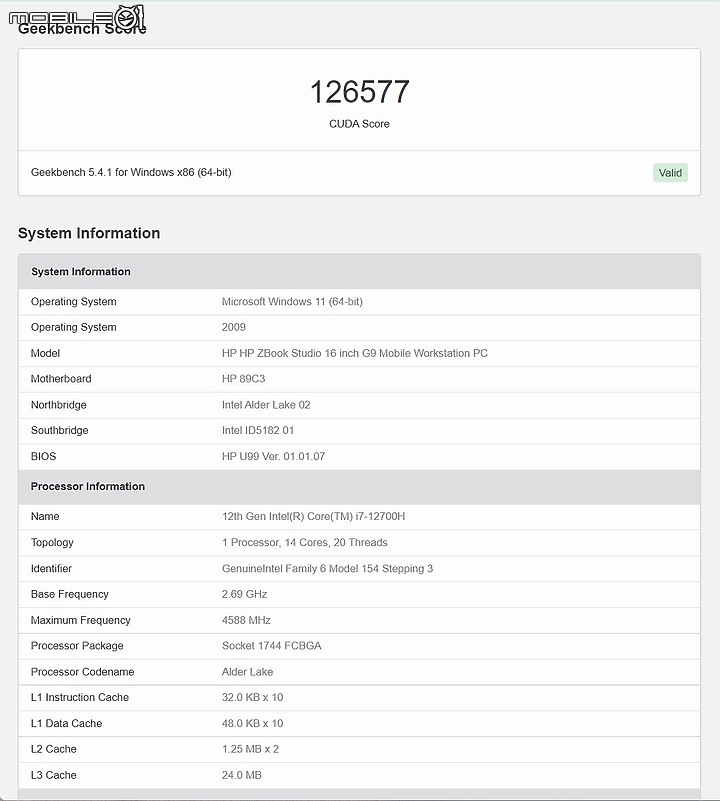
Task: Click 'Intel Alder Lake 02' value
Action: (x=266, y=405)
